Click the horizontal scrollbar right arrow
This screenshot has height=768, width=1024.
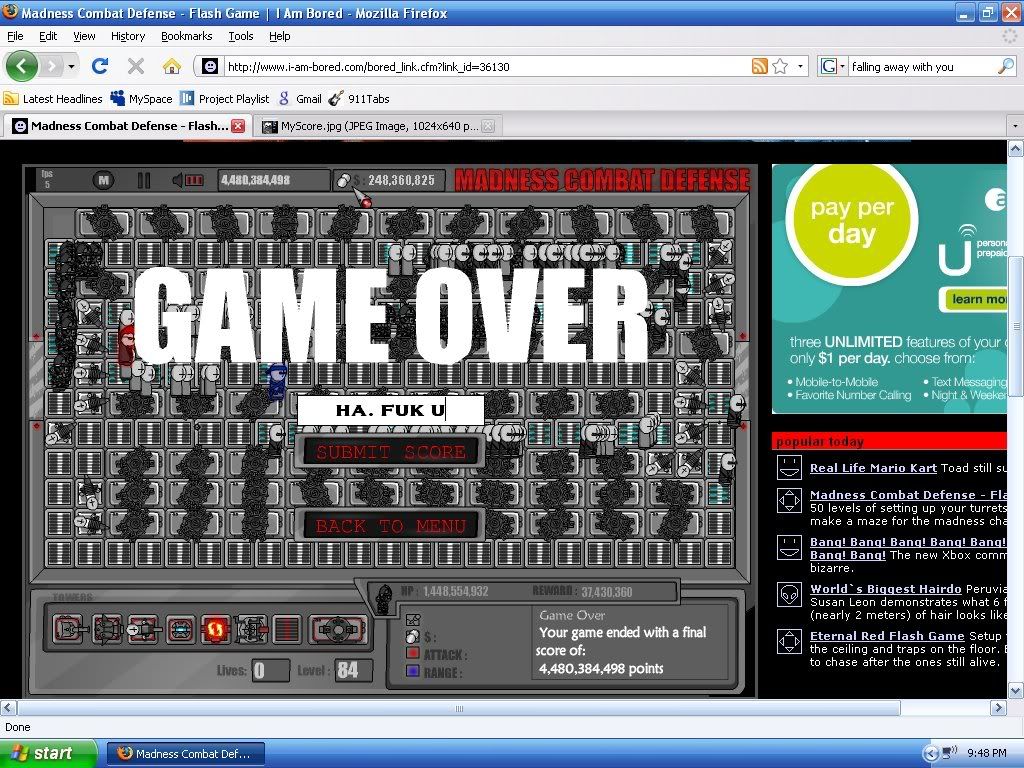pyautogui.click(x=998, y=708)
